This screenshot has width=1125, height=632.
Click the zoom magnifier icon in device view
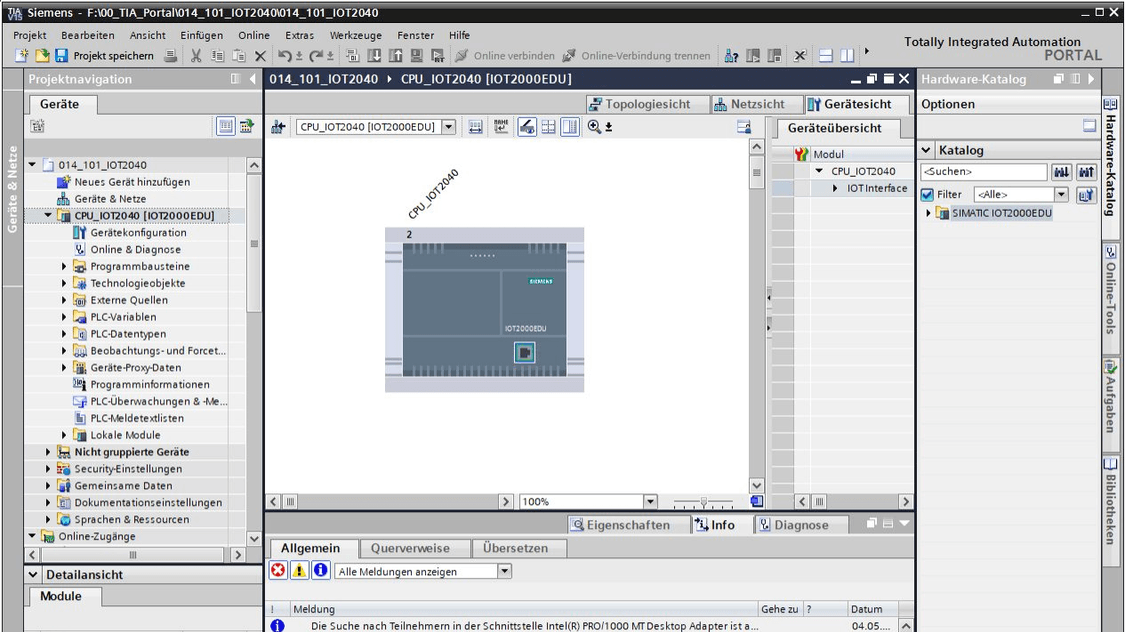click(594, 127)
